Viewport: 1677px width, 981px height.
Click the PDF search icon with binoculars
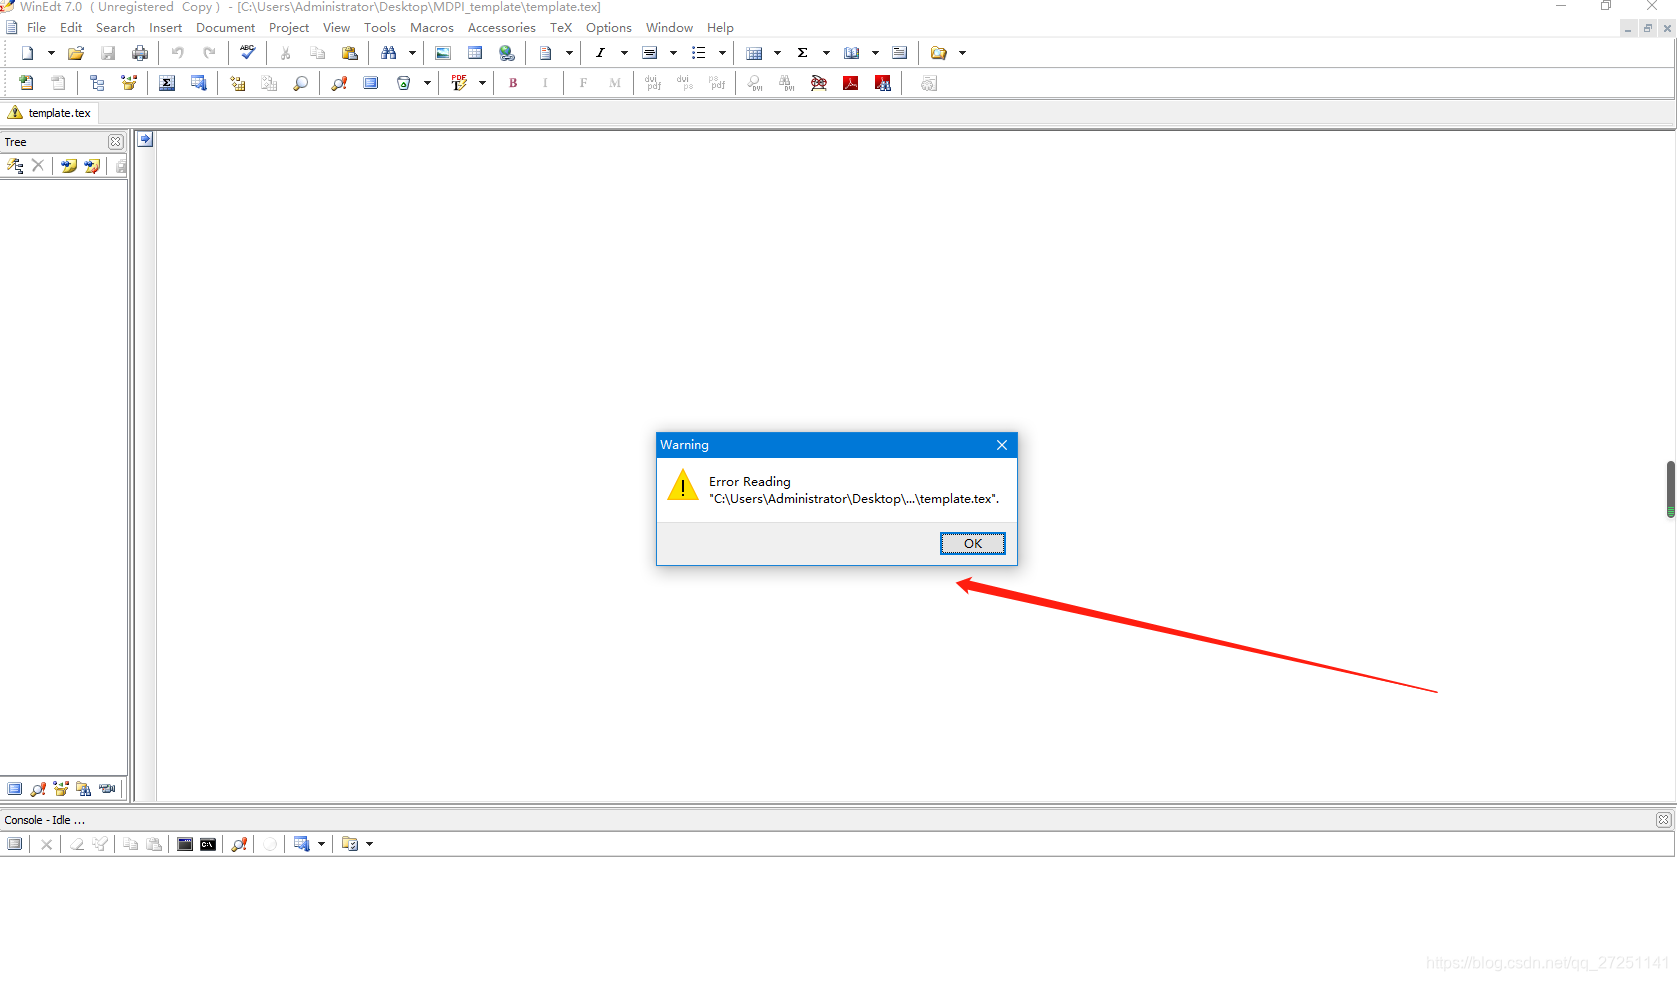883,83
